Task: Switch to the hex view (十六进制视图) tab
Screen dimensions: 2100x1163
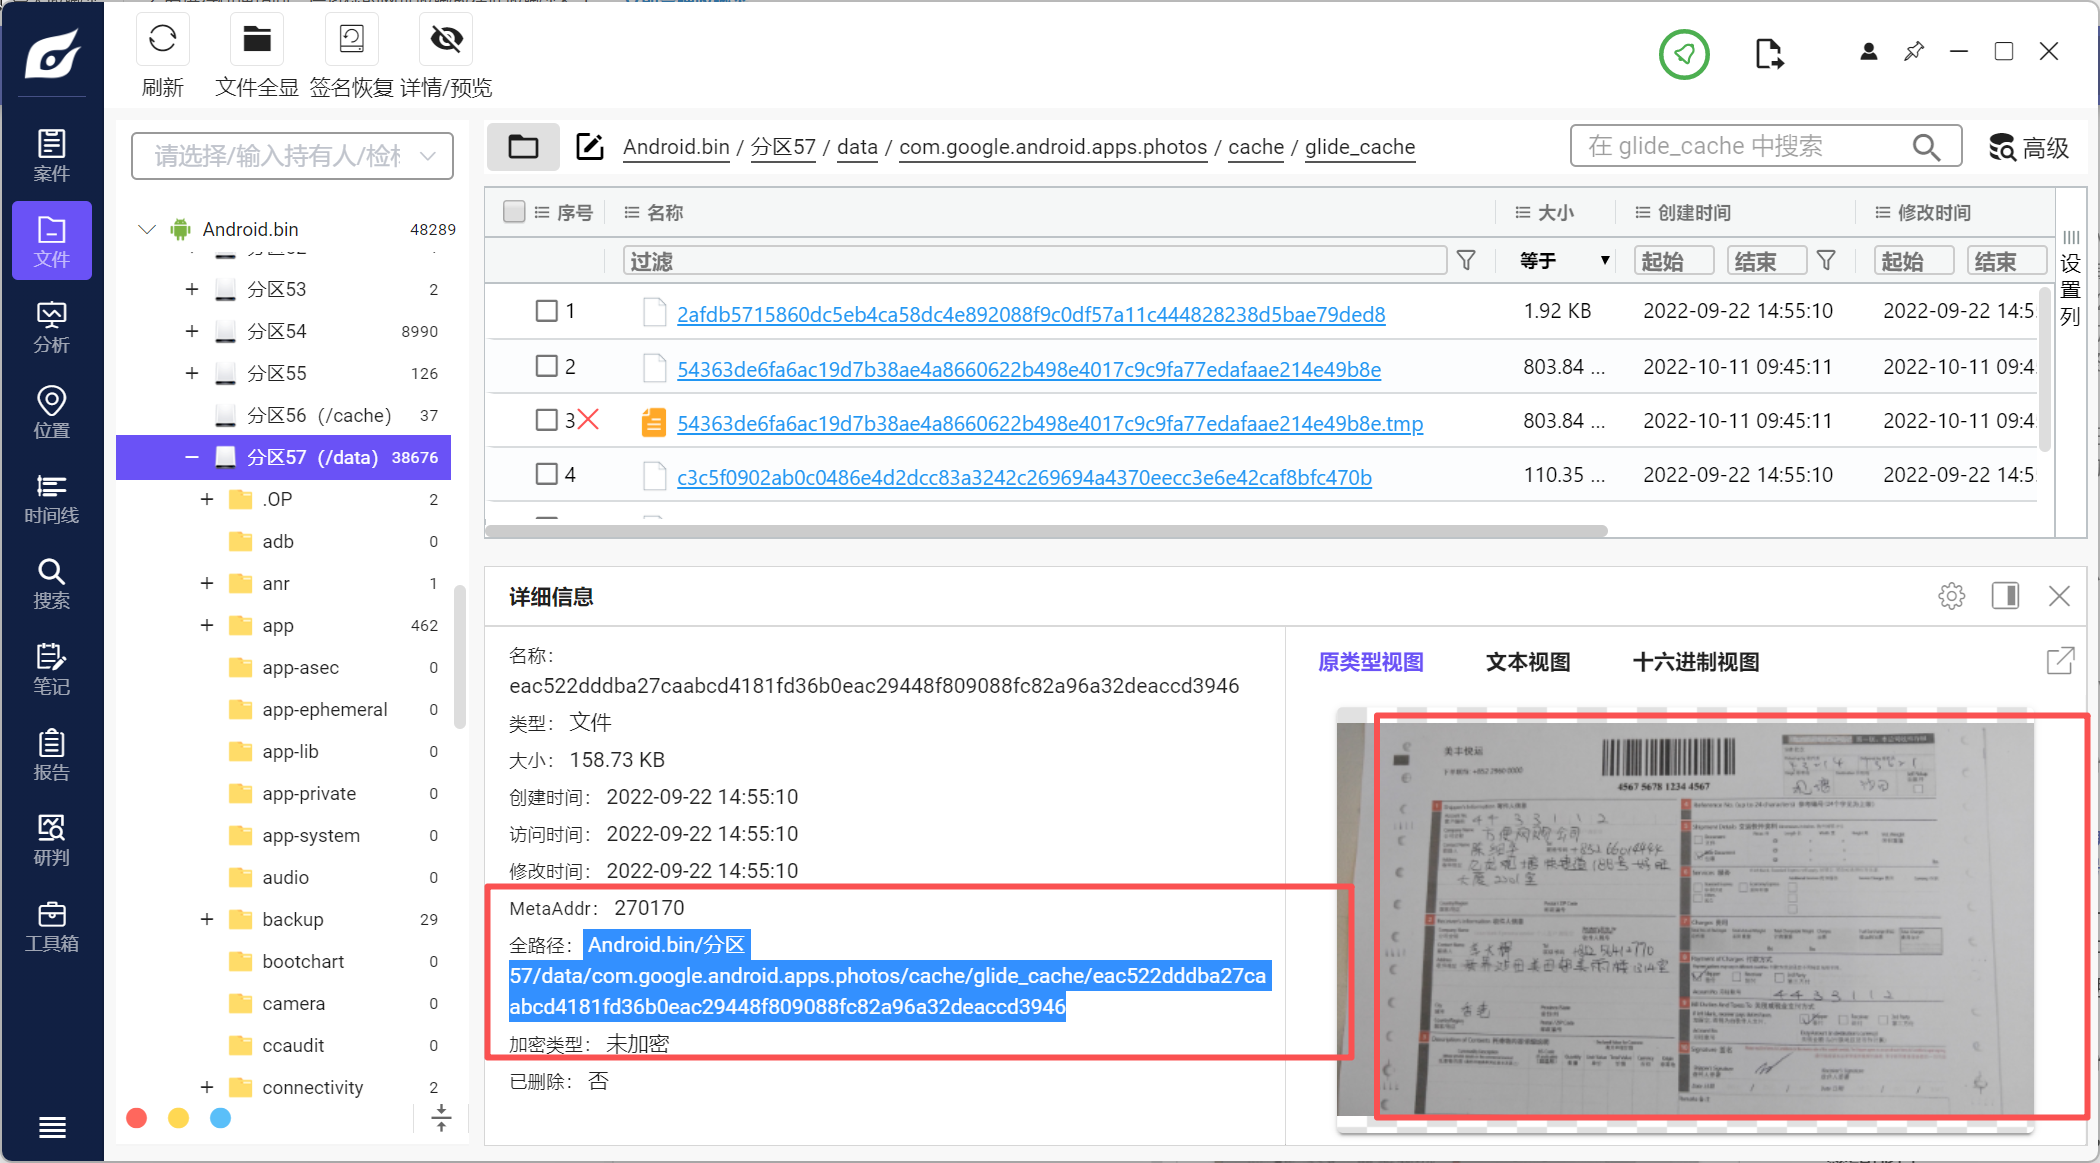Action: pyautogui.click(x=1695, y=662)
